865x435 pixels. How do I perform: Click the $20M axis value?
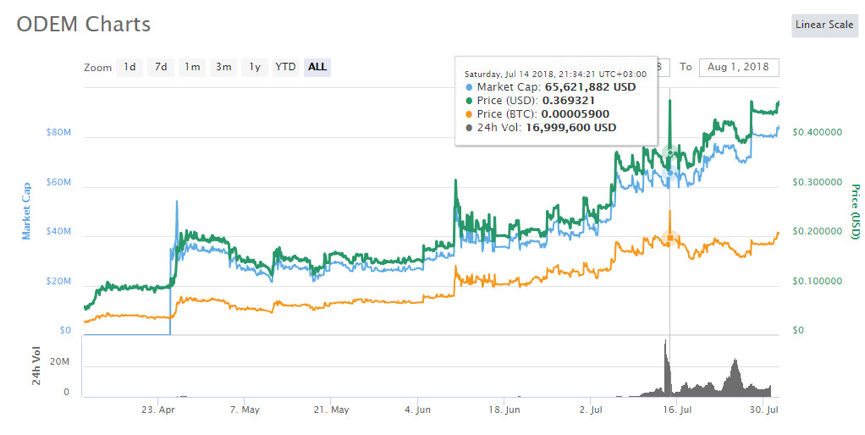tap(58, 282)
